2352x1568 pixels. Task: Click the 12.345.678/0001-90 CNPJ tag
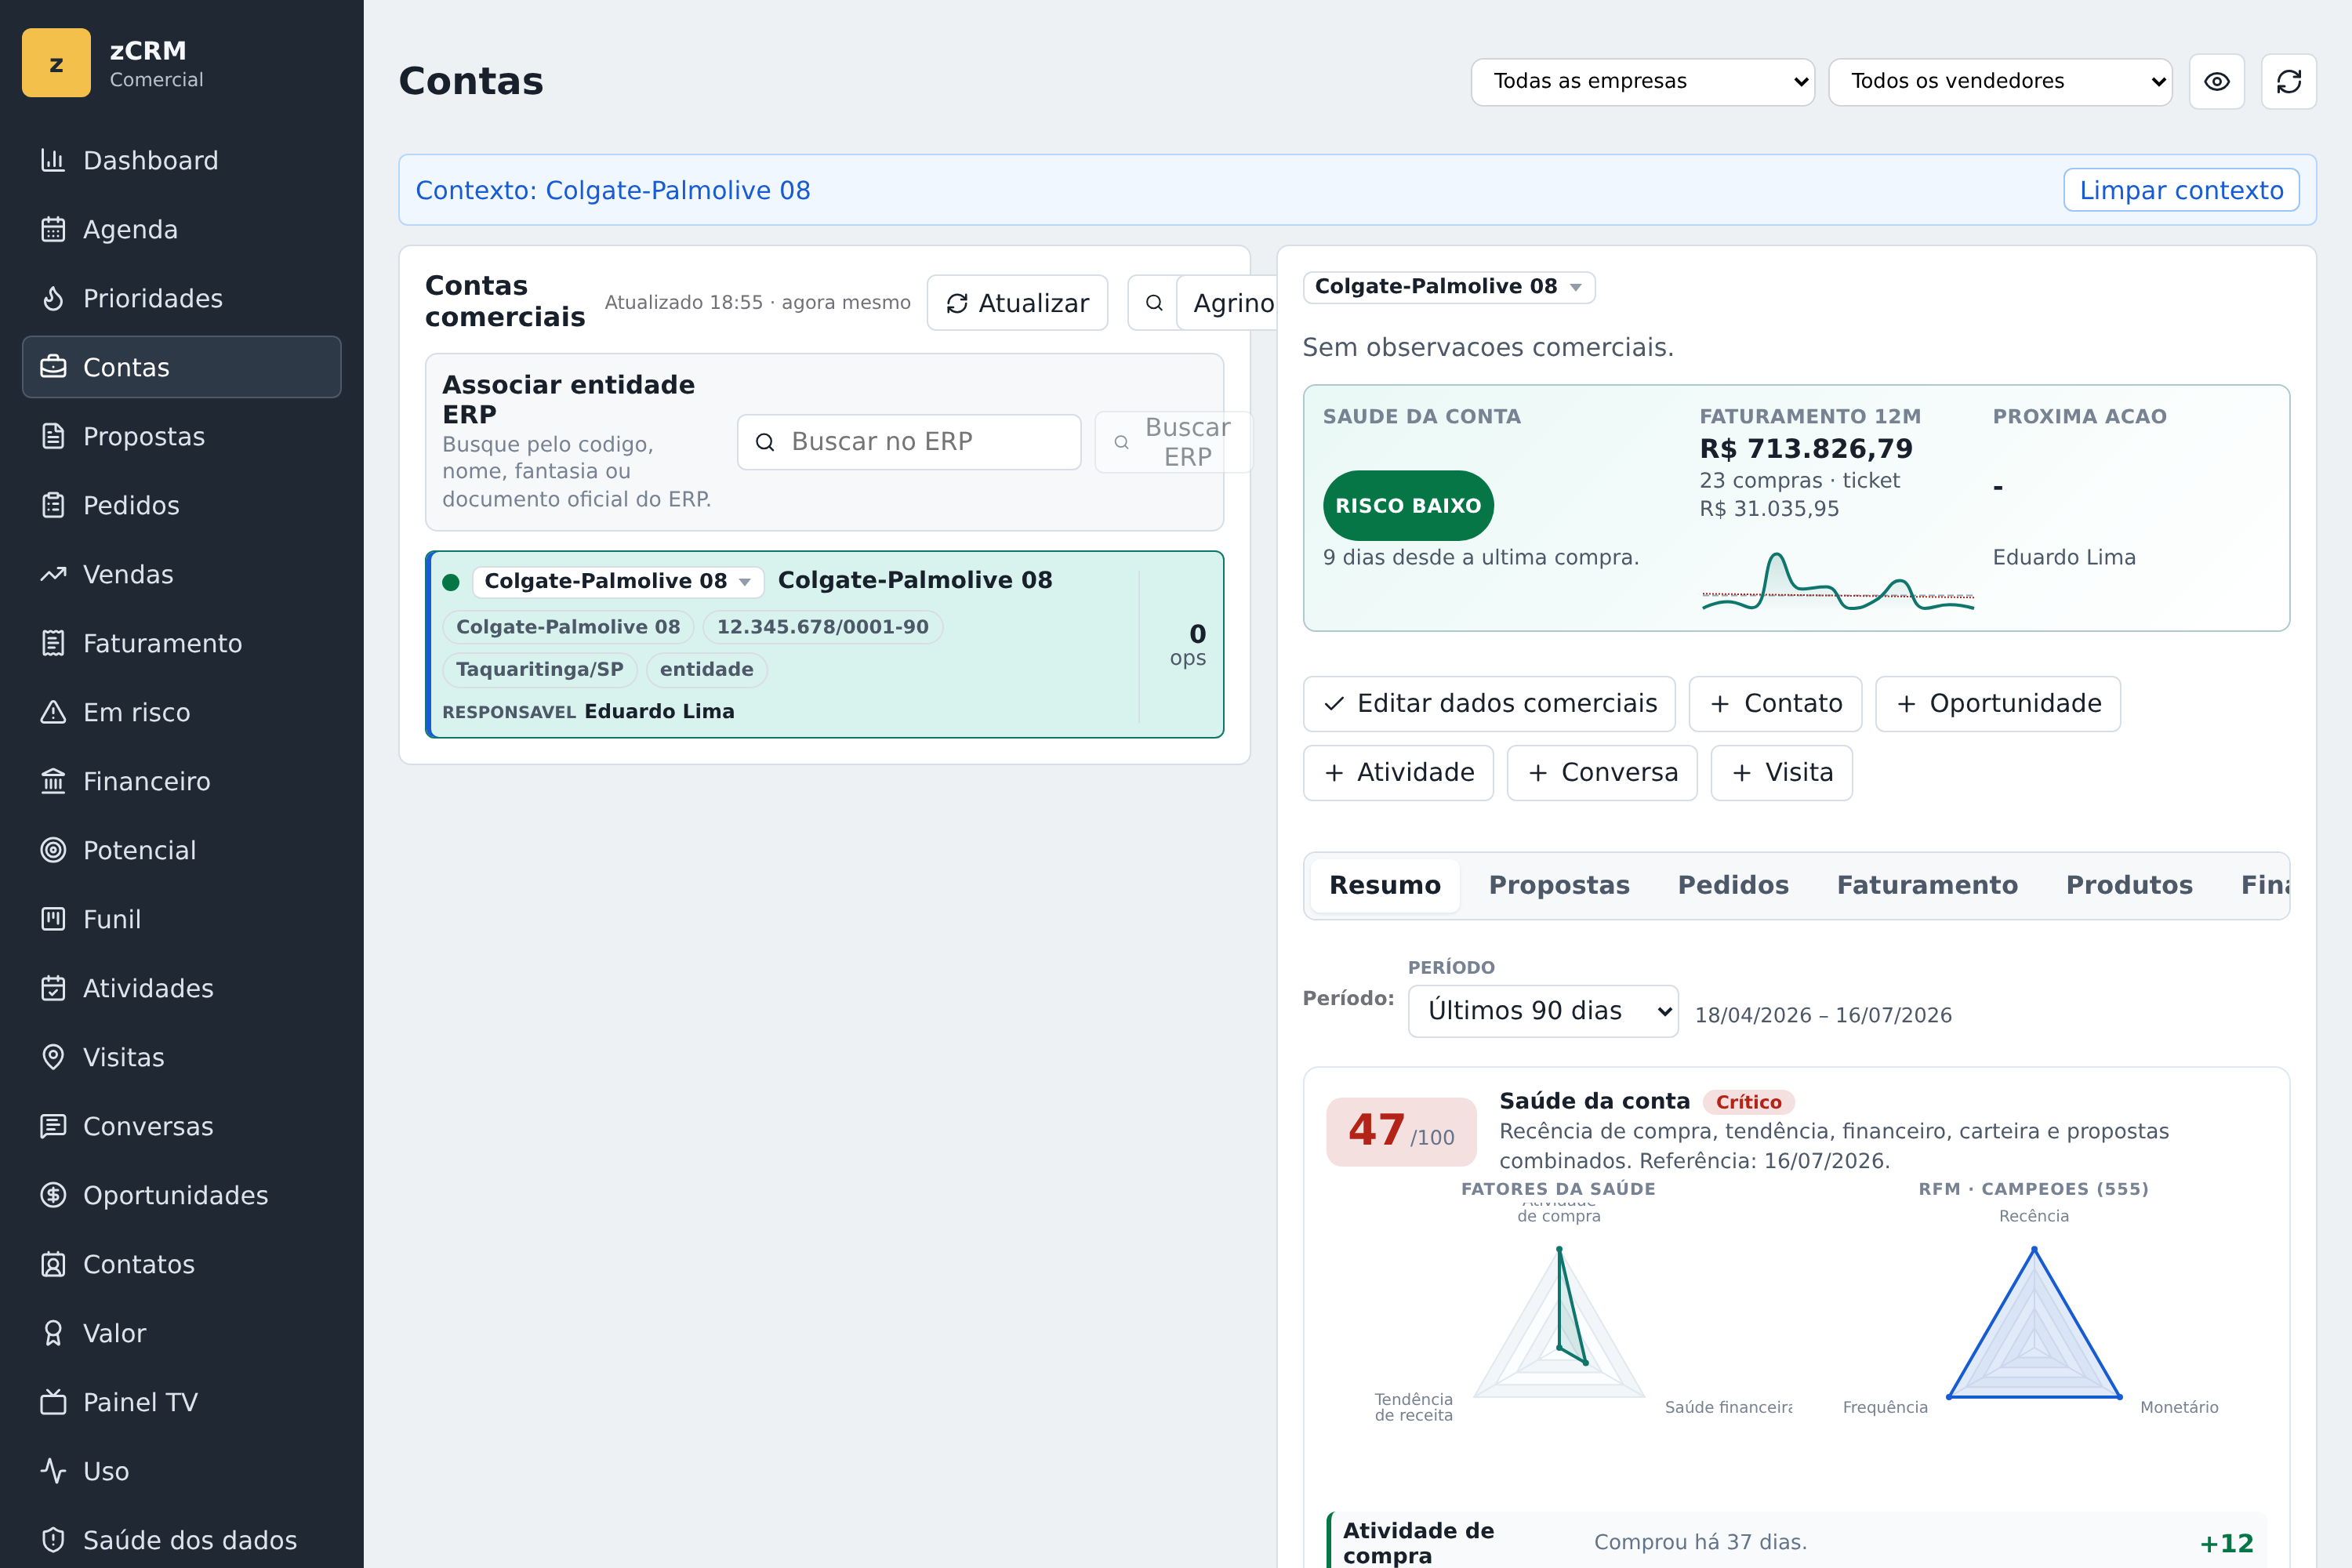click(x=822, y=627)
